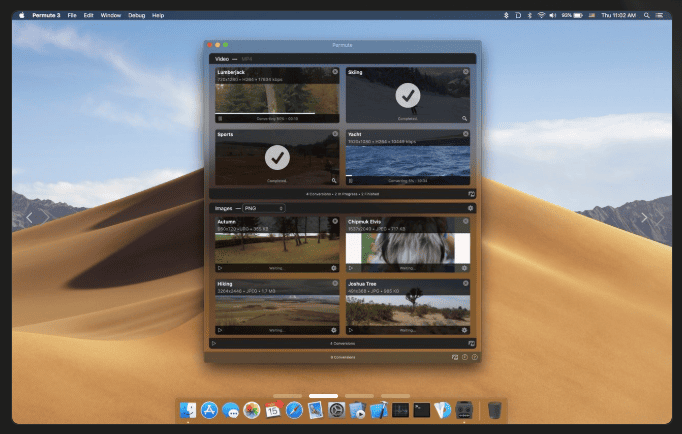Viewport: 682px width, 434px height.
Task: Go to previous slide with left chevron arrow
Action: (x=29, y=217)
